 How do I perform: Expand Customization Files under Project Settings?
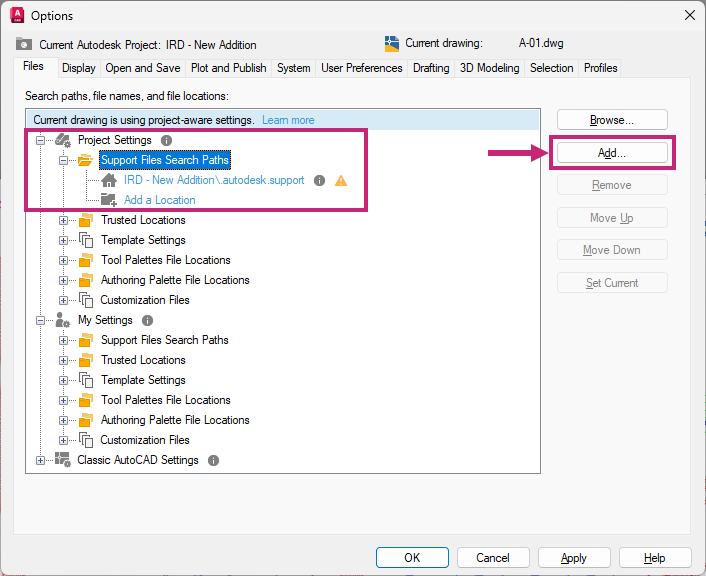(x=63, y=300)
